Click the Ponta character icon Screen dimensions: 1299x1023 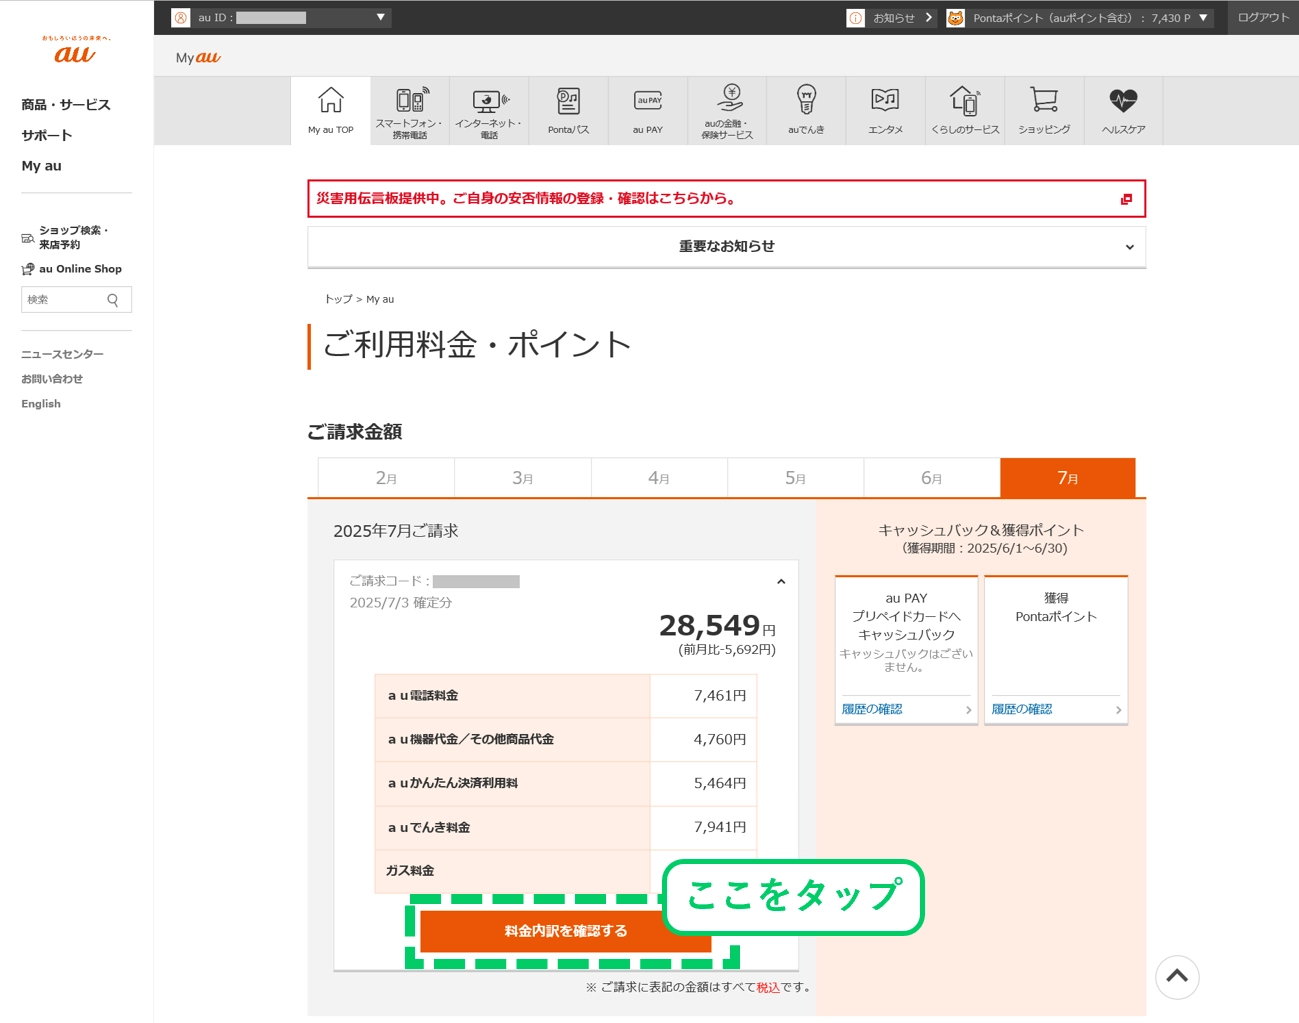[x=956, y=18]
